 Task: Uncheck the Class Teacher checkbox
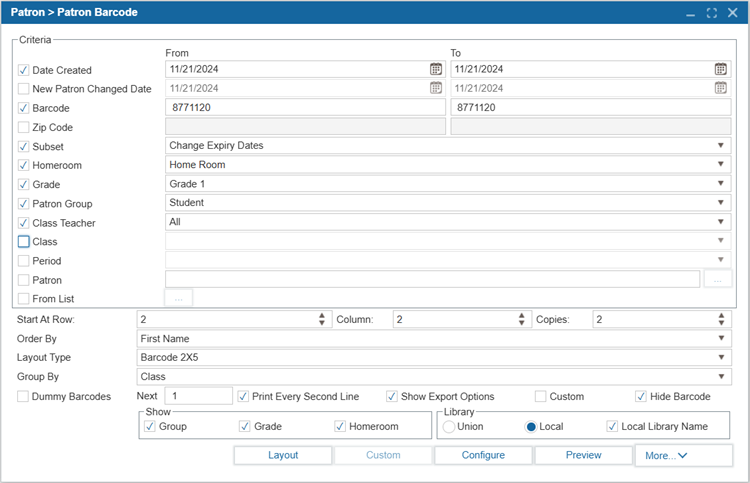(x=23, y=223)
